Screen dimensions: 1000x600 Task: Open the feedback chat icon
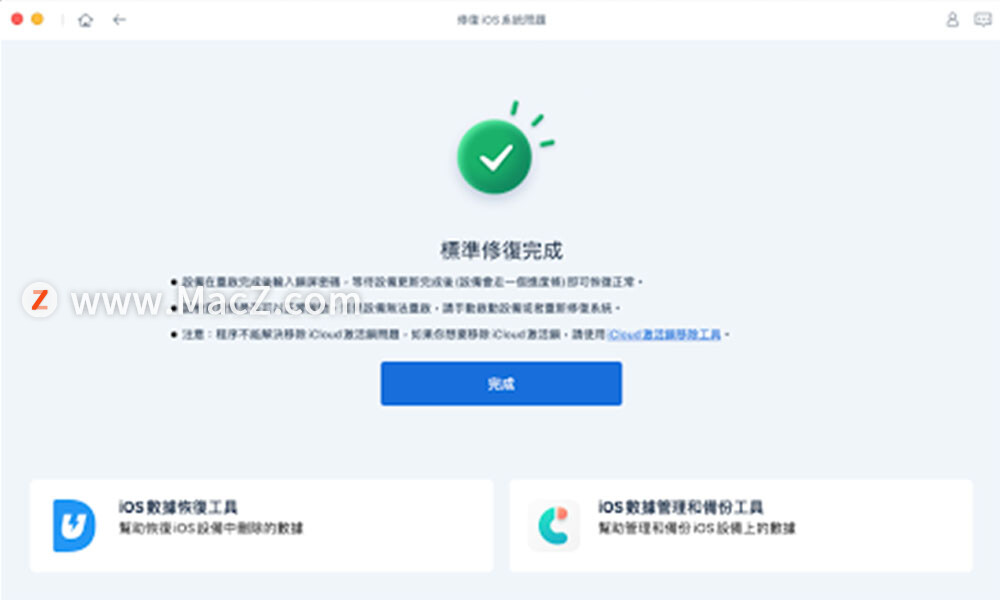point(983,20)
